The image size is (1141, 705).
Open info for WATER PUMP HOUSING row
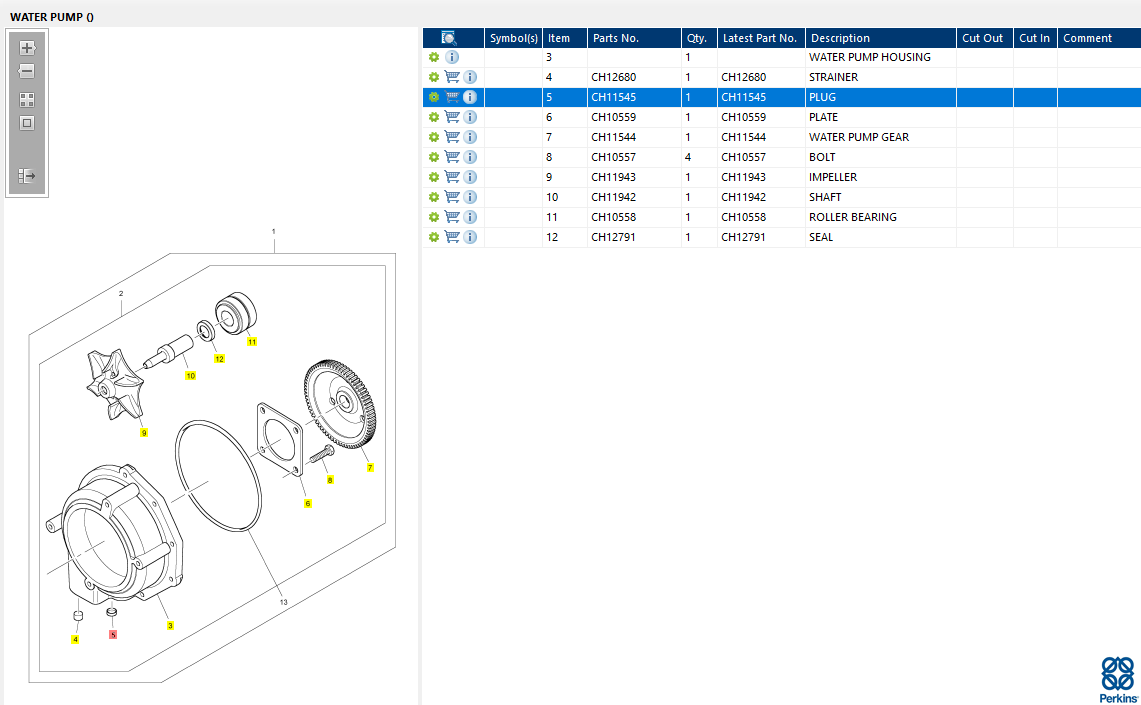(x=452, y=57)
